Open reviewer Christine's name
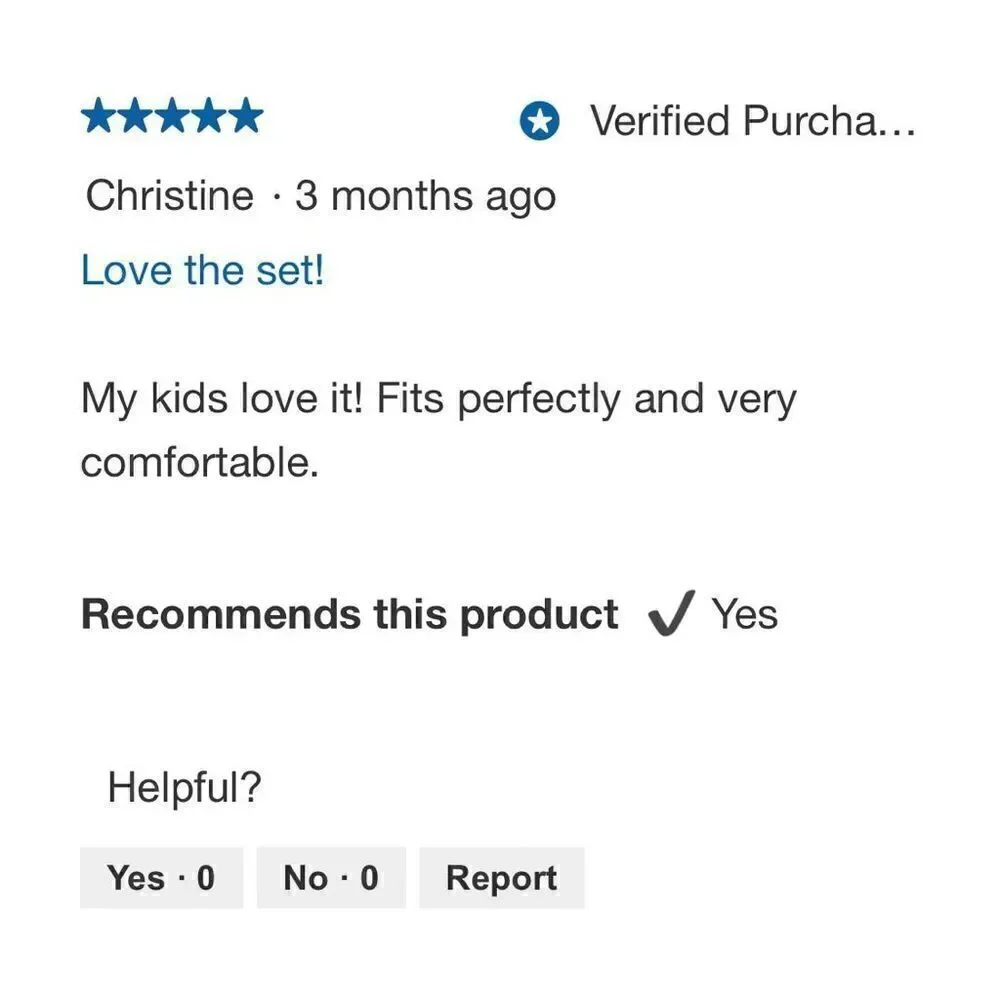This screenshot has width=1000, height=1000. point(170,195)
